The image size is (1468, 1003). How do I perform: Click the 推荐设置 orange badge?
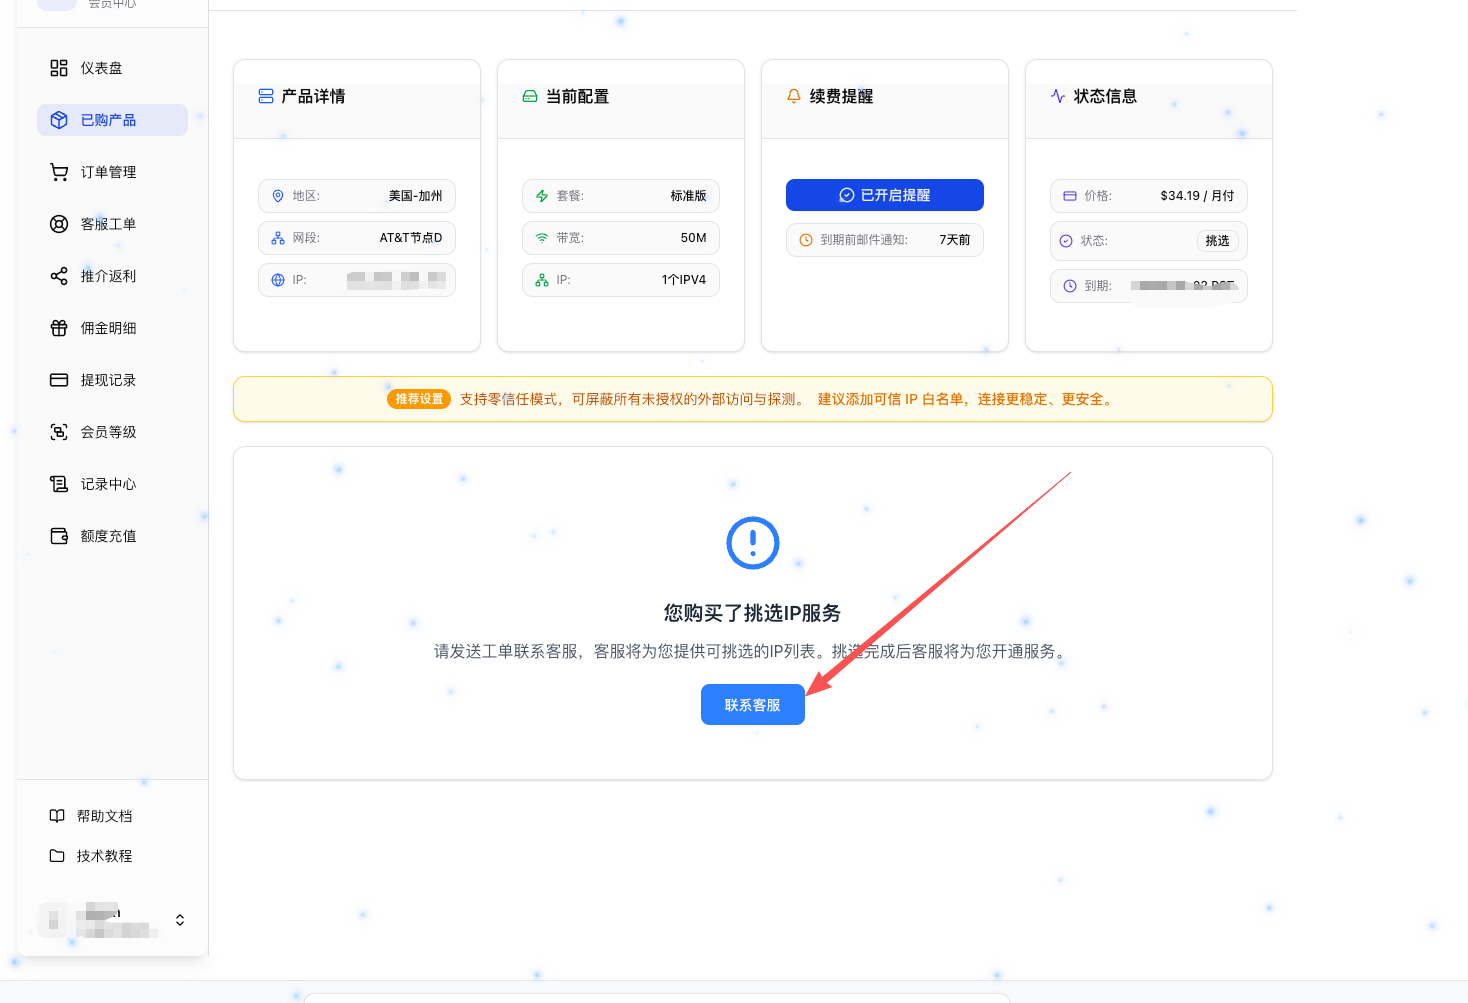419,399
